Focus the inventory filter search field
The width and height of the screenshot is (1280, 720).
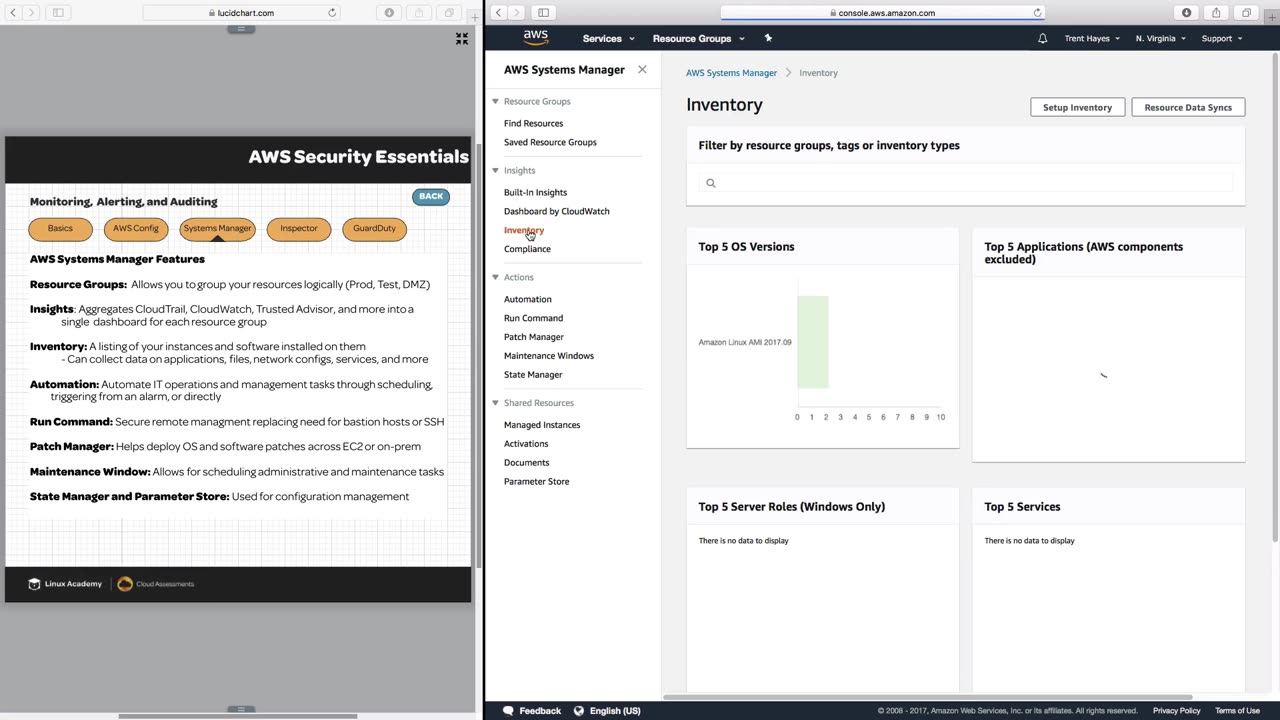coord(965,183)
